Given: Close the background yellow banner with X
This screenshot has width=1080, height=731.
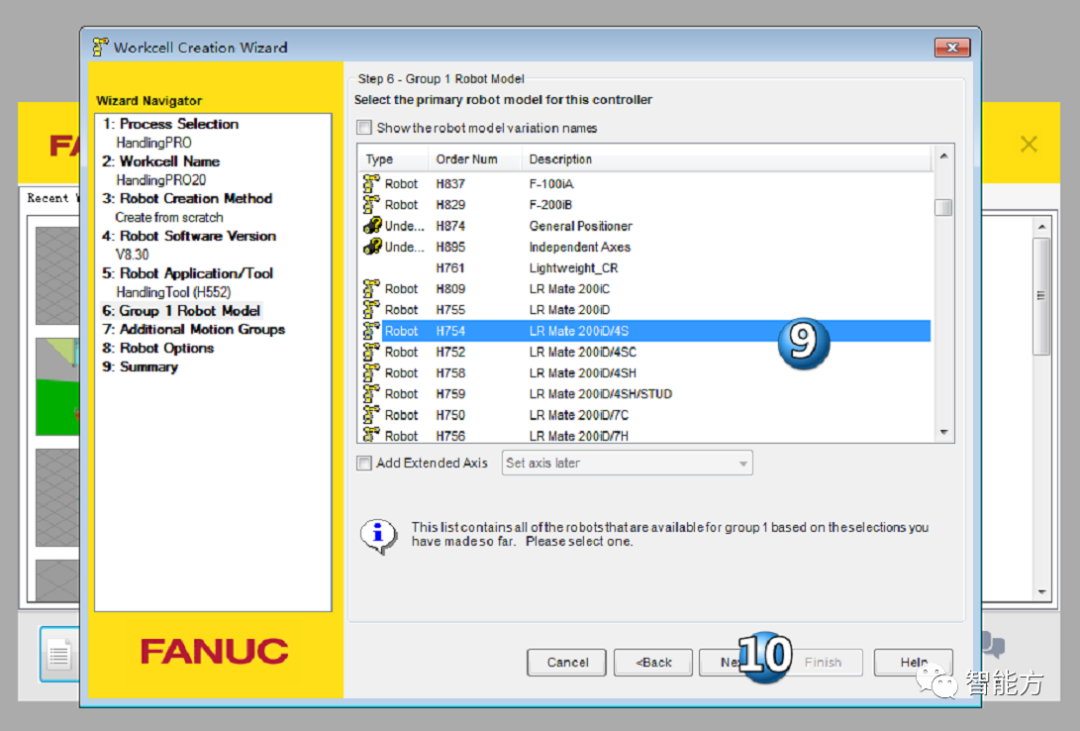Looking at the screenshot, I should pos(1028,144).
